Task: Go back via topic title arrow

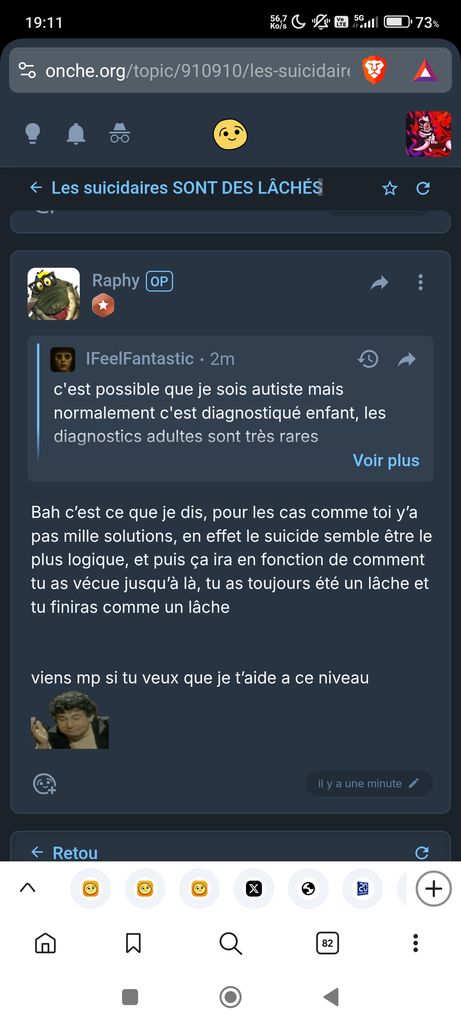Action: 37,188
